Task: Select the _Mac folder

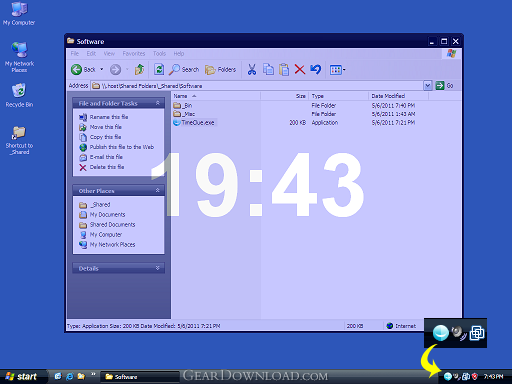Action: pos(184,114)
